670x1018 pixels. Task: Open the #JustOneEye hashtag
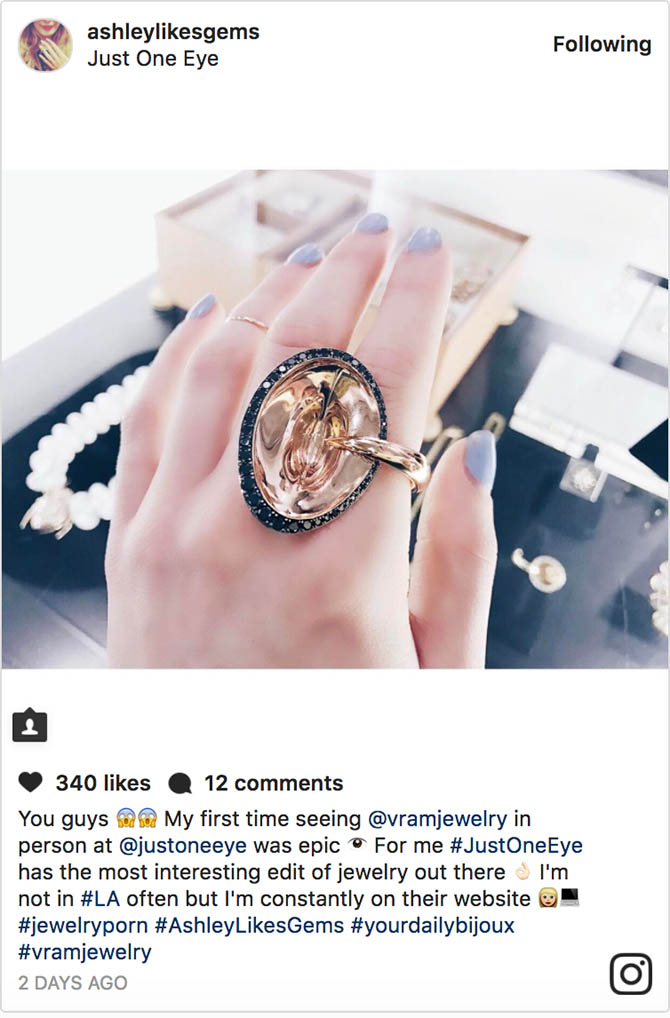coord(516,845)
